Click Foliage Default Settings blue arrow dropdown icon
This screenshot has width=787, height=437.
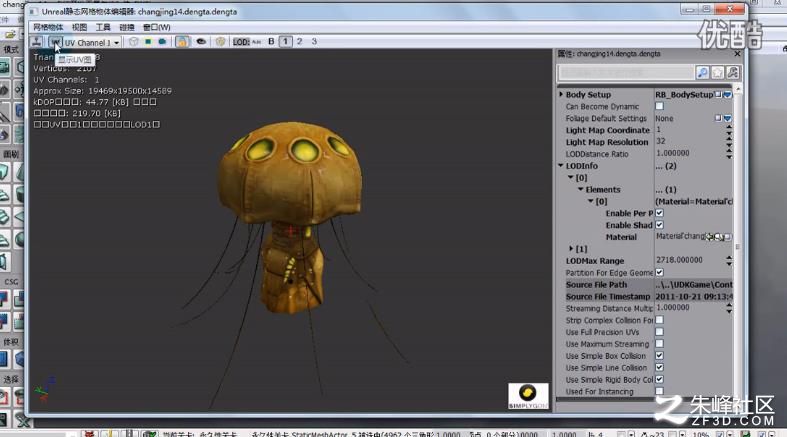point(727,118)
